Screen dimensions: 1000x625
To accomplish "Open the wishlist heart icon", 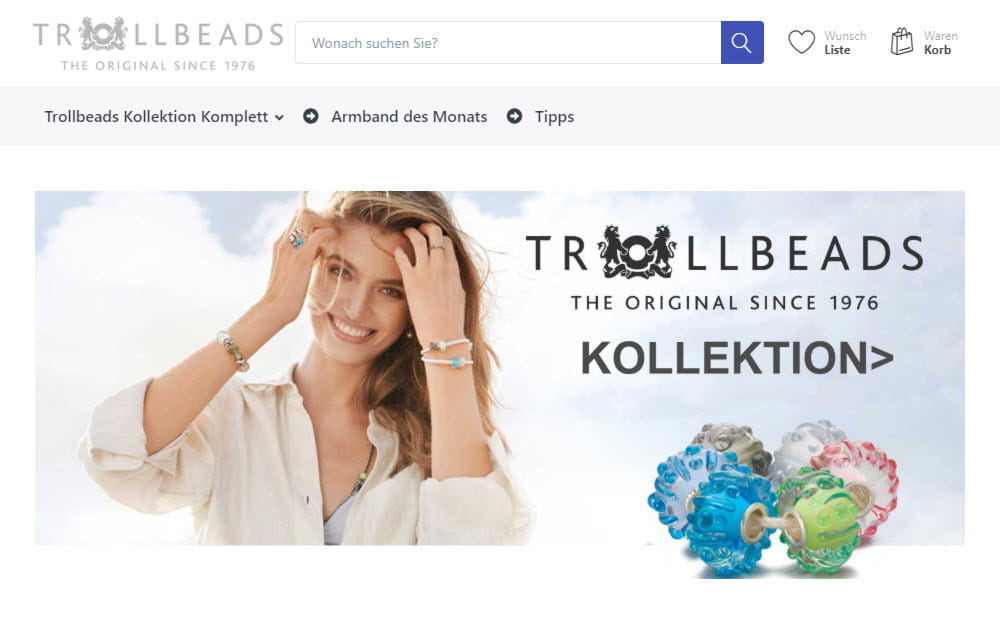I will (802, 42).
